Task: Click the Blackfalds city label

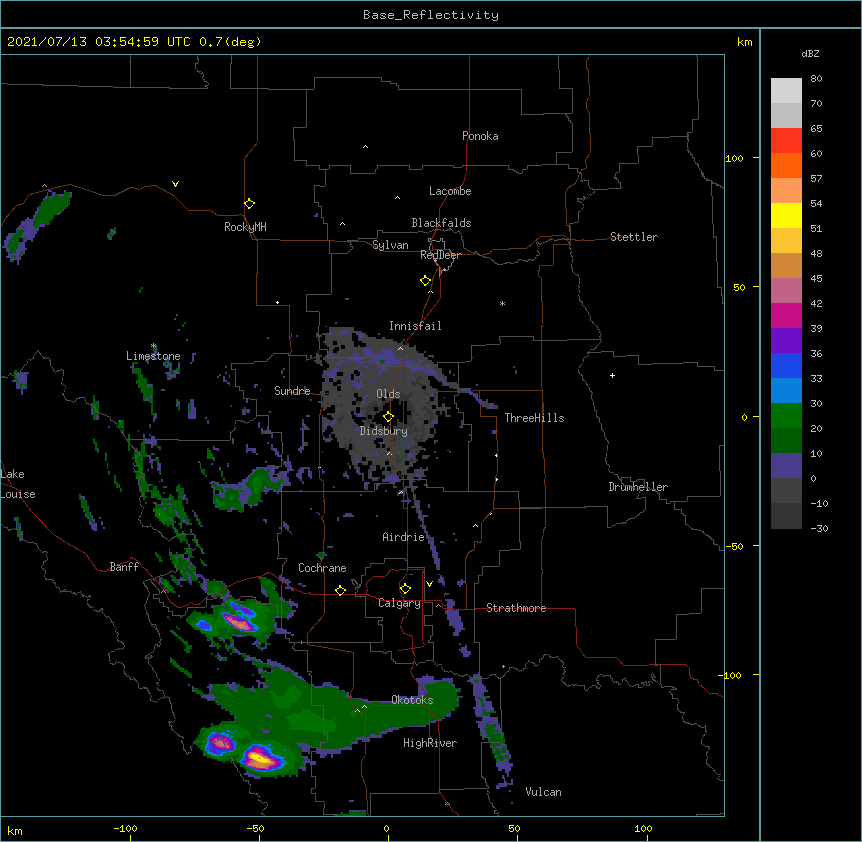Action: (x=441, y=223)
